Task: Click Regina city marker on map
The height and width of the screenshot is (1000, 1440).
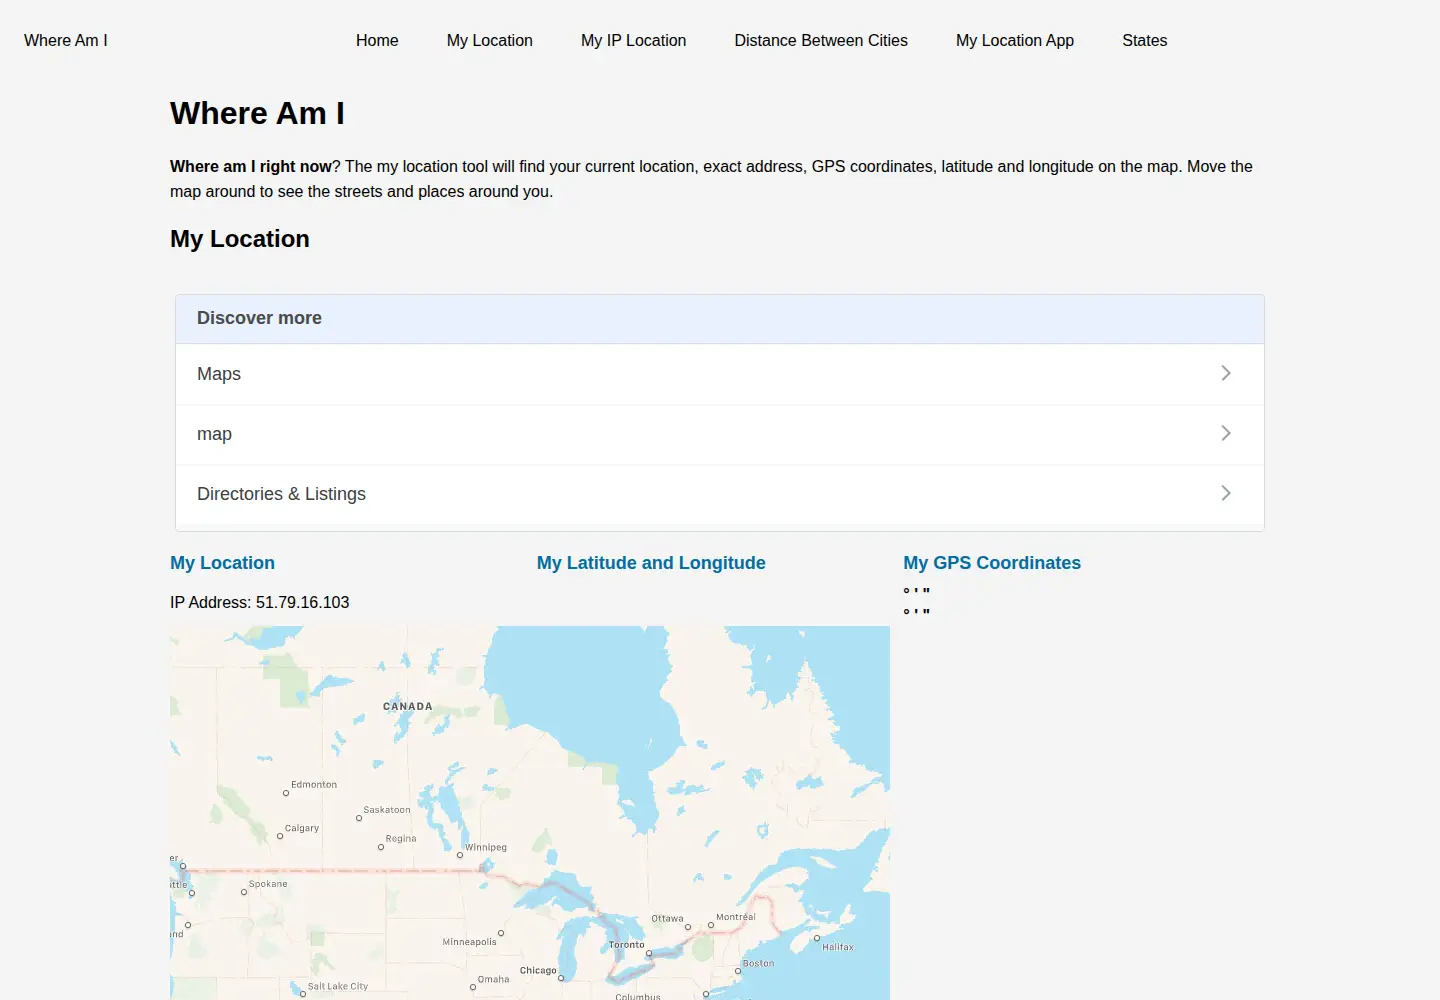Action: [x=381, y=847]
